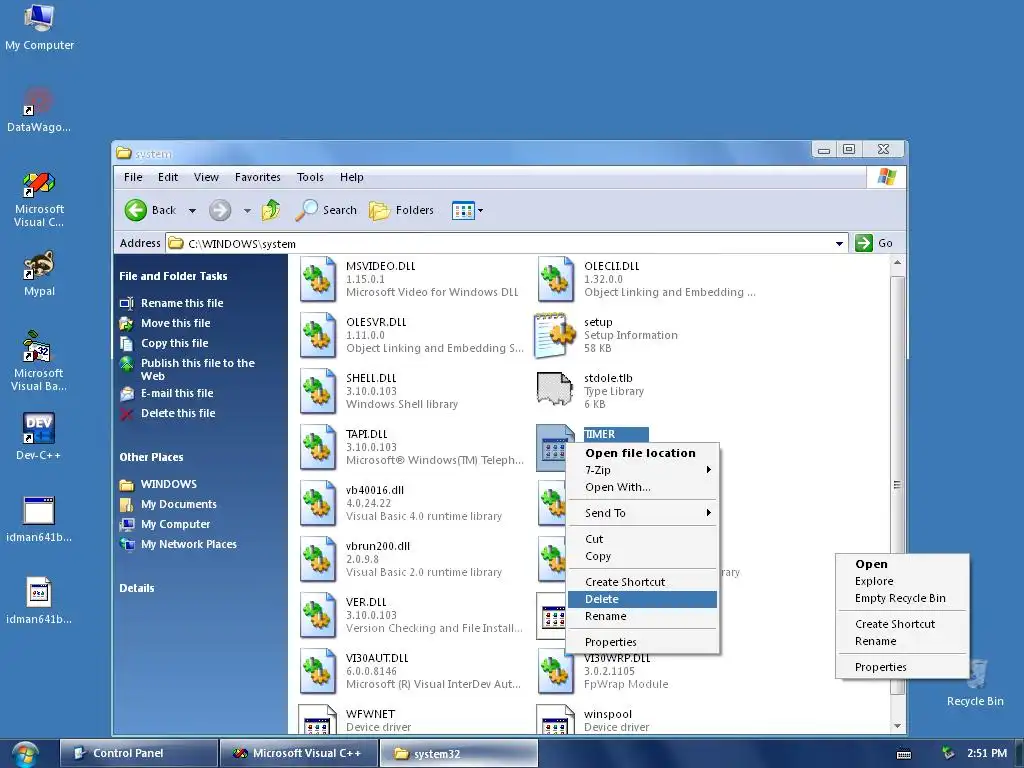Open the Start button orb
1024x768 pixels.
(x=24, y=753)
